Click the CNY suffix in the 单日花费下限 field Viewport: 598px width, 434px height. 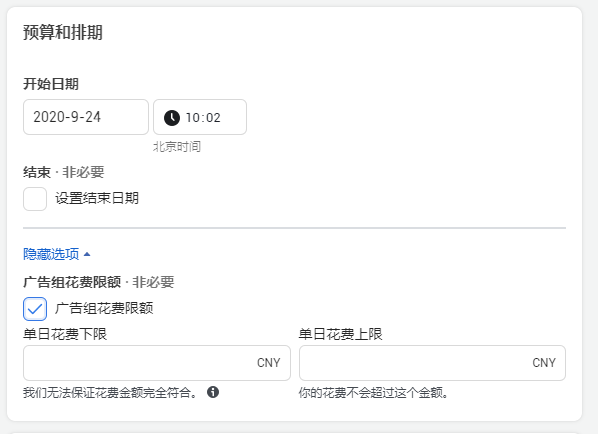click(x=268, y=363)
